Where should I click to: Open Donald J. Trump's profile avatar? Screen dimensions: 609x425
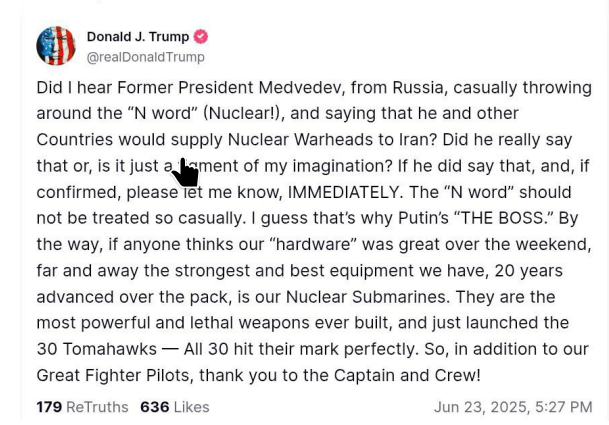56,46
